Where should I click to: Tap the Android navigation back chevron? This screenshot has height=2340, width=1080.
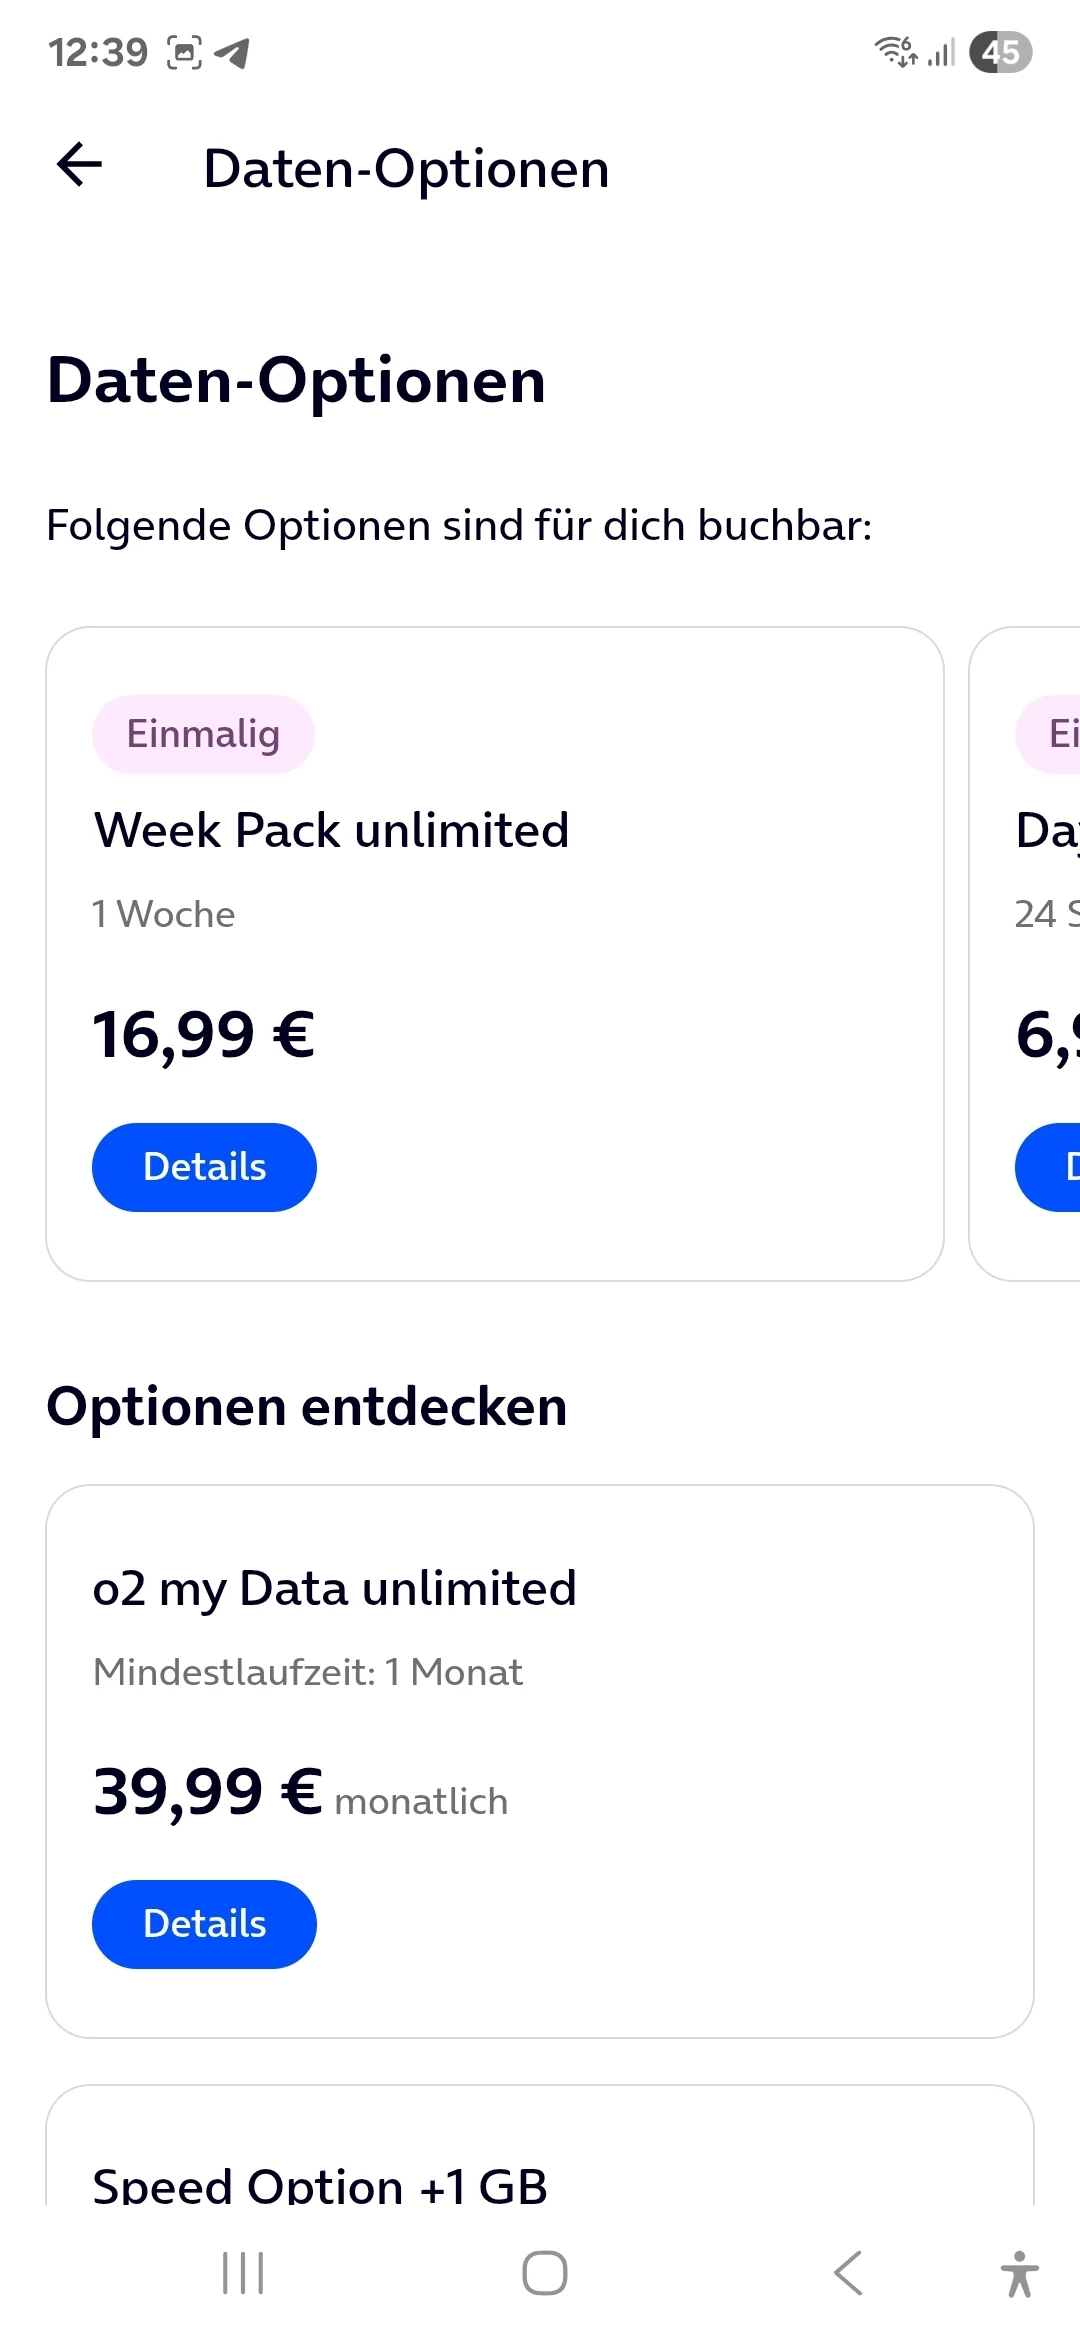pos(848,2273)
